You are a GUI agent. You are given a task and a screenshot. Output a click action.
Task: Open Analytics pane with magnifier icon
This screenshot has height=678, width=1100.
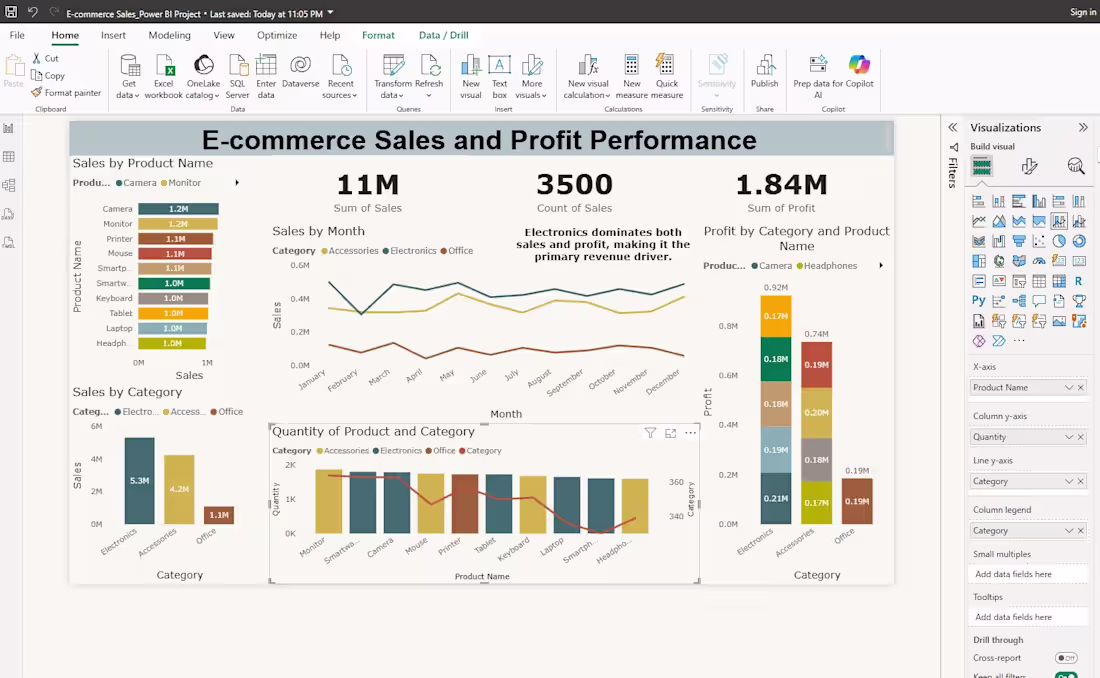pyautogui.click(x=1075, y=166)
